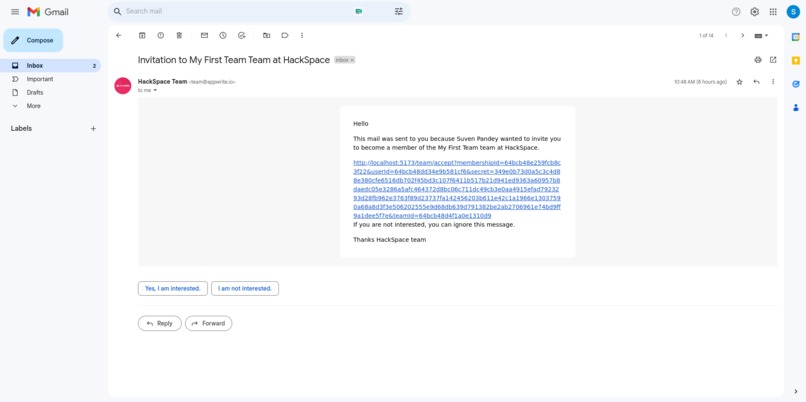Archive this email

[x=142, y=35]
